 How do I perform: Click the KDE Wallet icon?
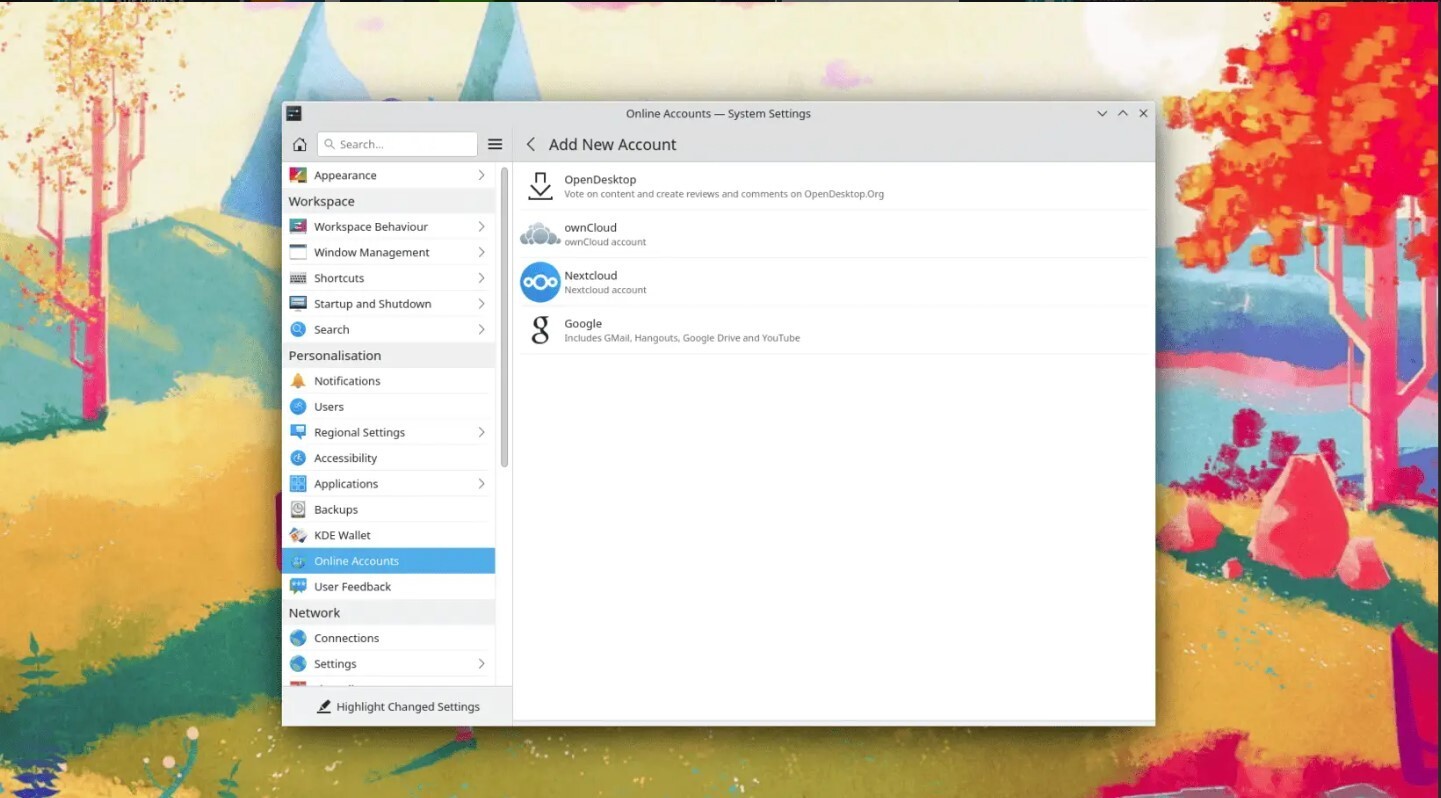point(298,535)
